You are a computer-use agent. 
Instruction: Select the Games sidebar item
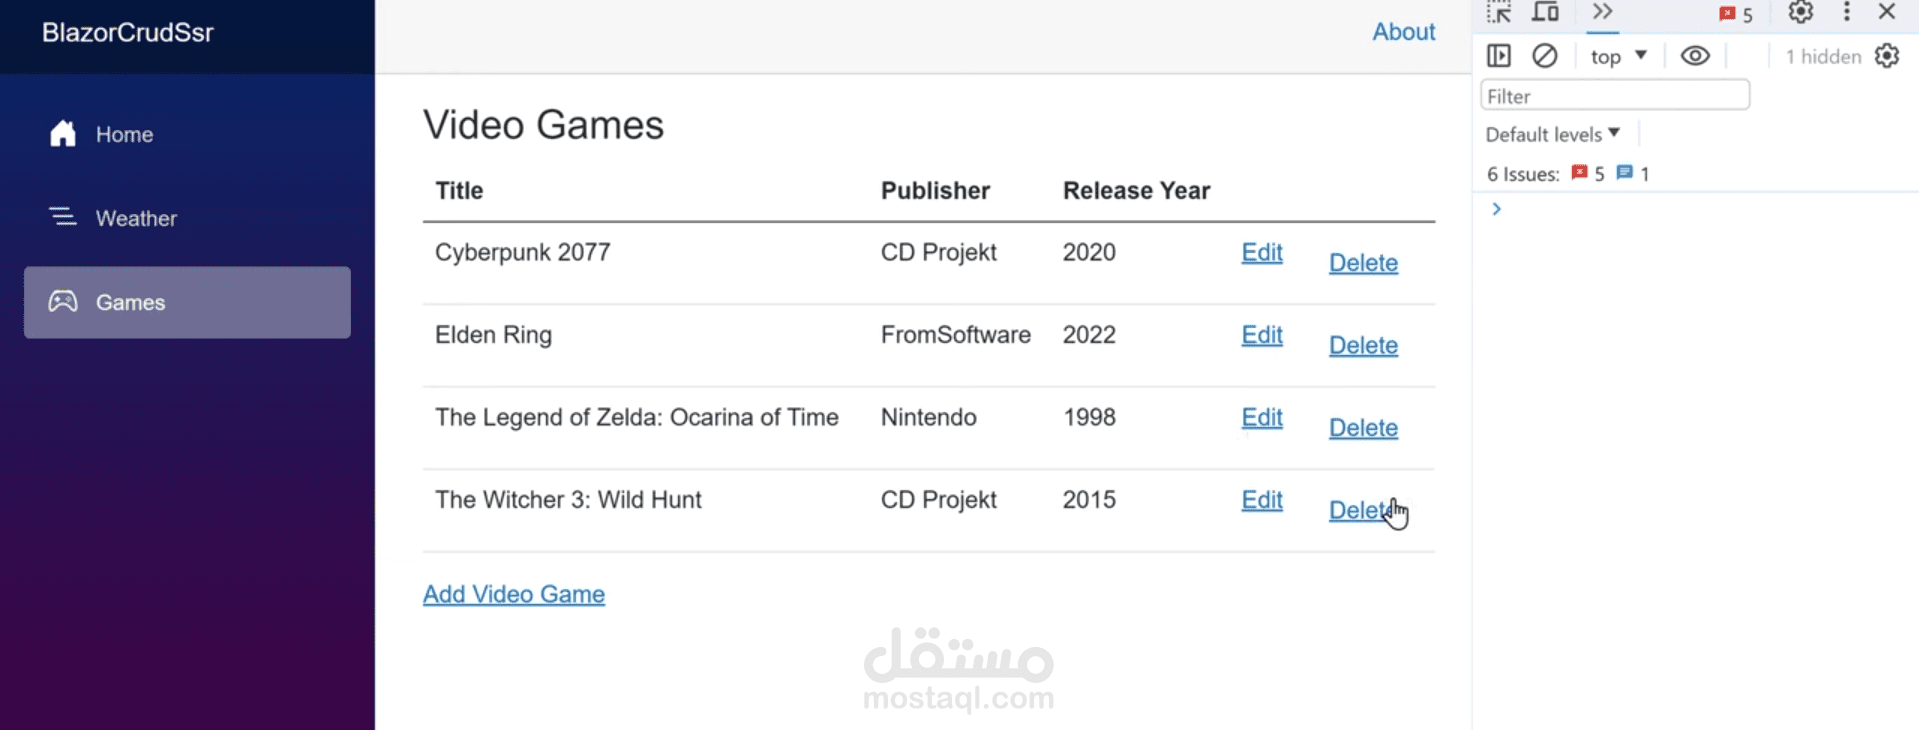[x=130, y=302]
